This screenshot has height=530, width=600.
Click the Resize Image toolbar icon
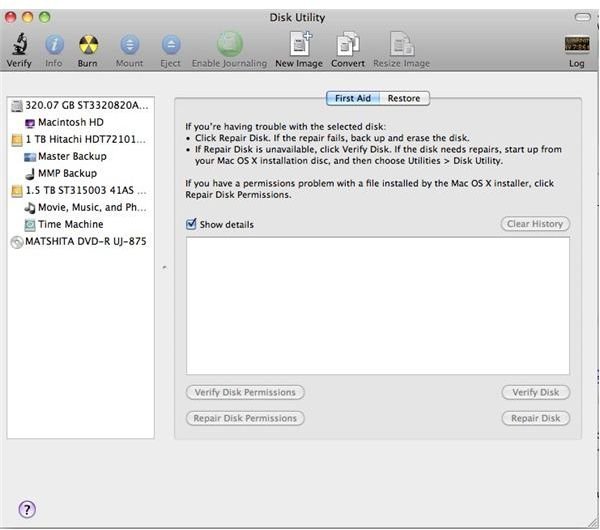pyautogui.click(x=401, y=44)
